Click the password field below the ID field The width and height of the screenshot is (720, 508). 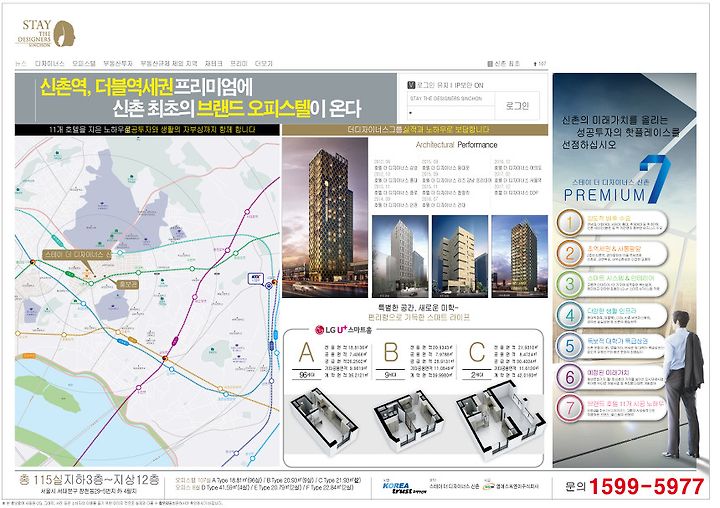coord(451,113)
